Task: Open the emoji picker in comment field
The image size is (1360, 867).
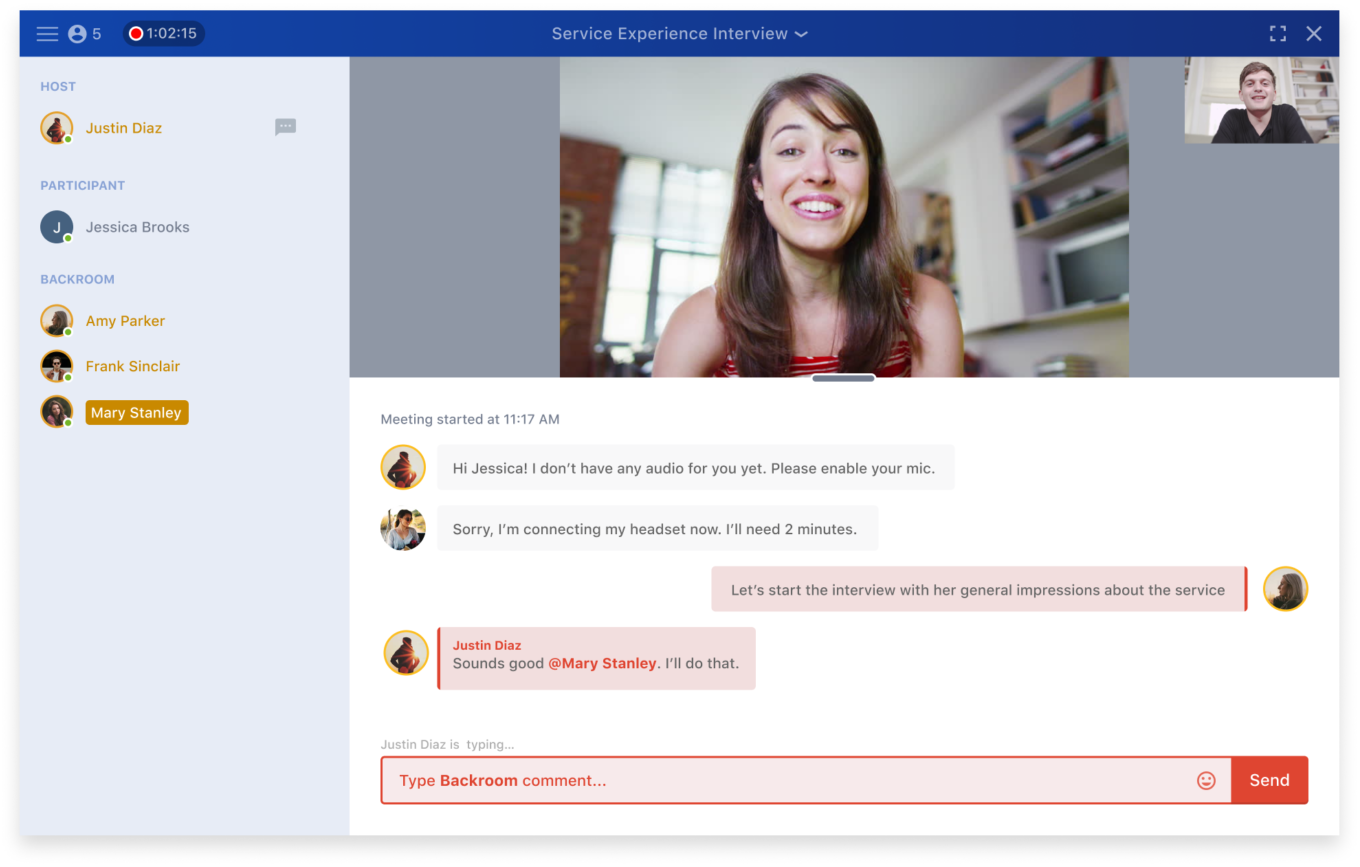Action: click(x=1206, y=781)
